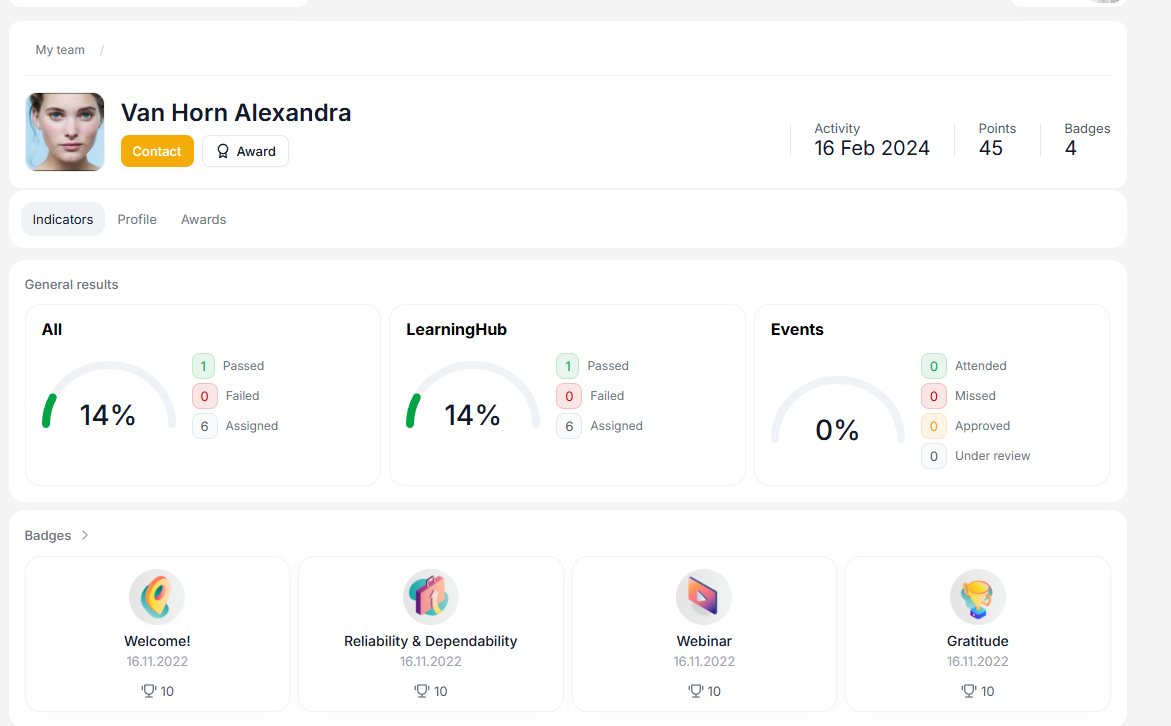
Task: Click the Reliability & Dependability badge icon
Action: [x=431, y=597]
